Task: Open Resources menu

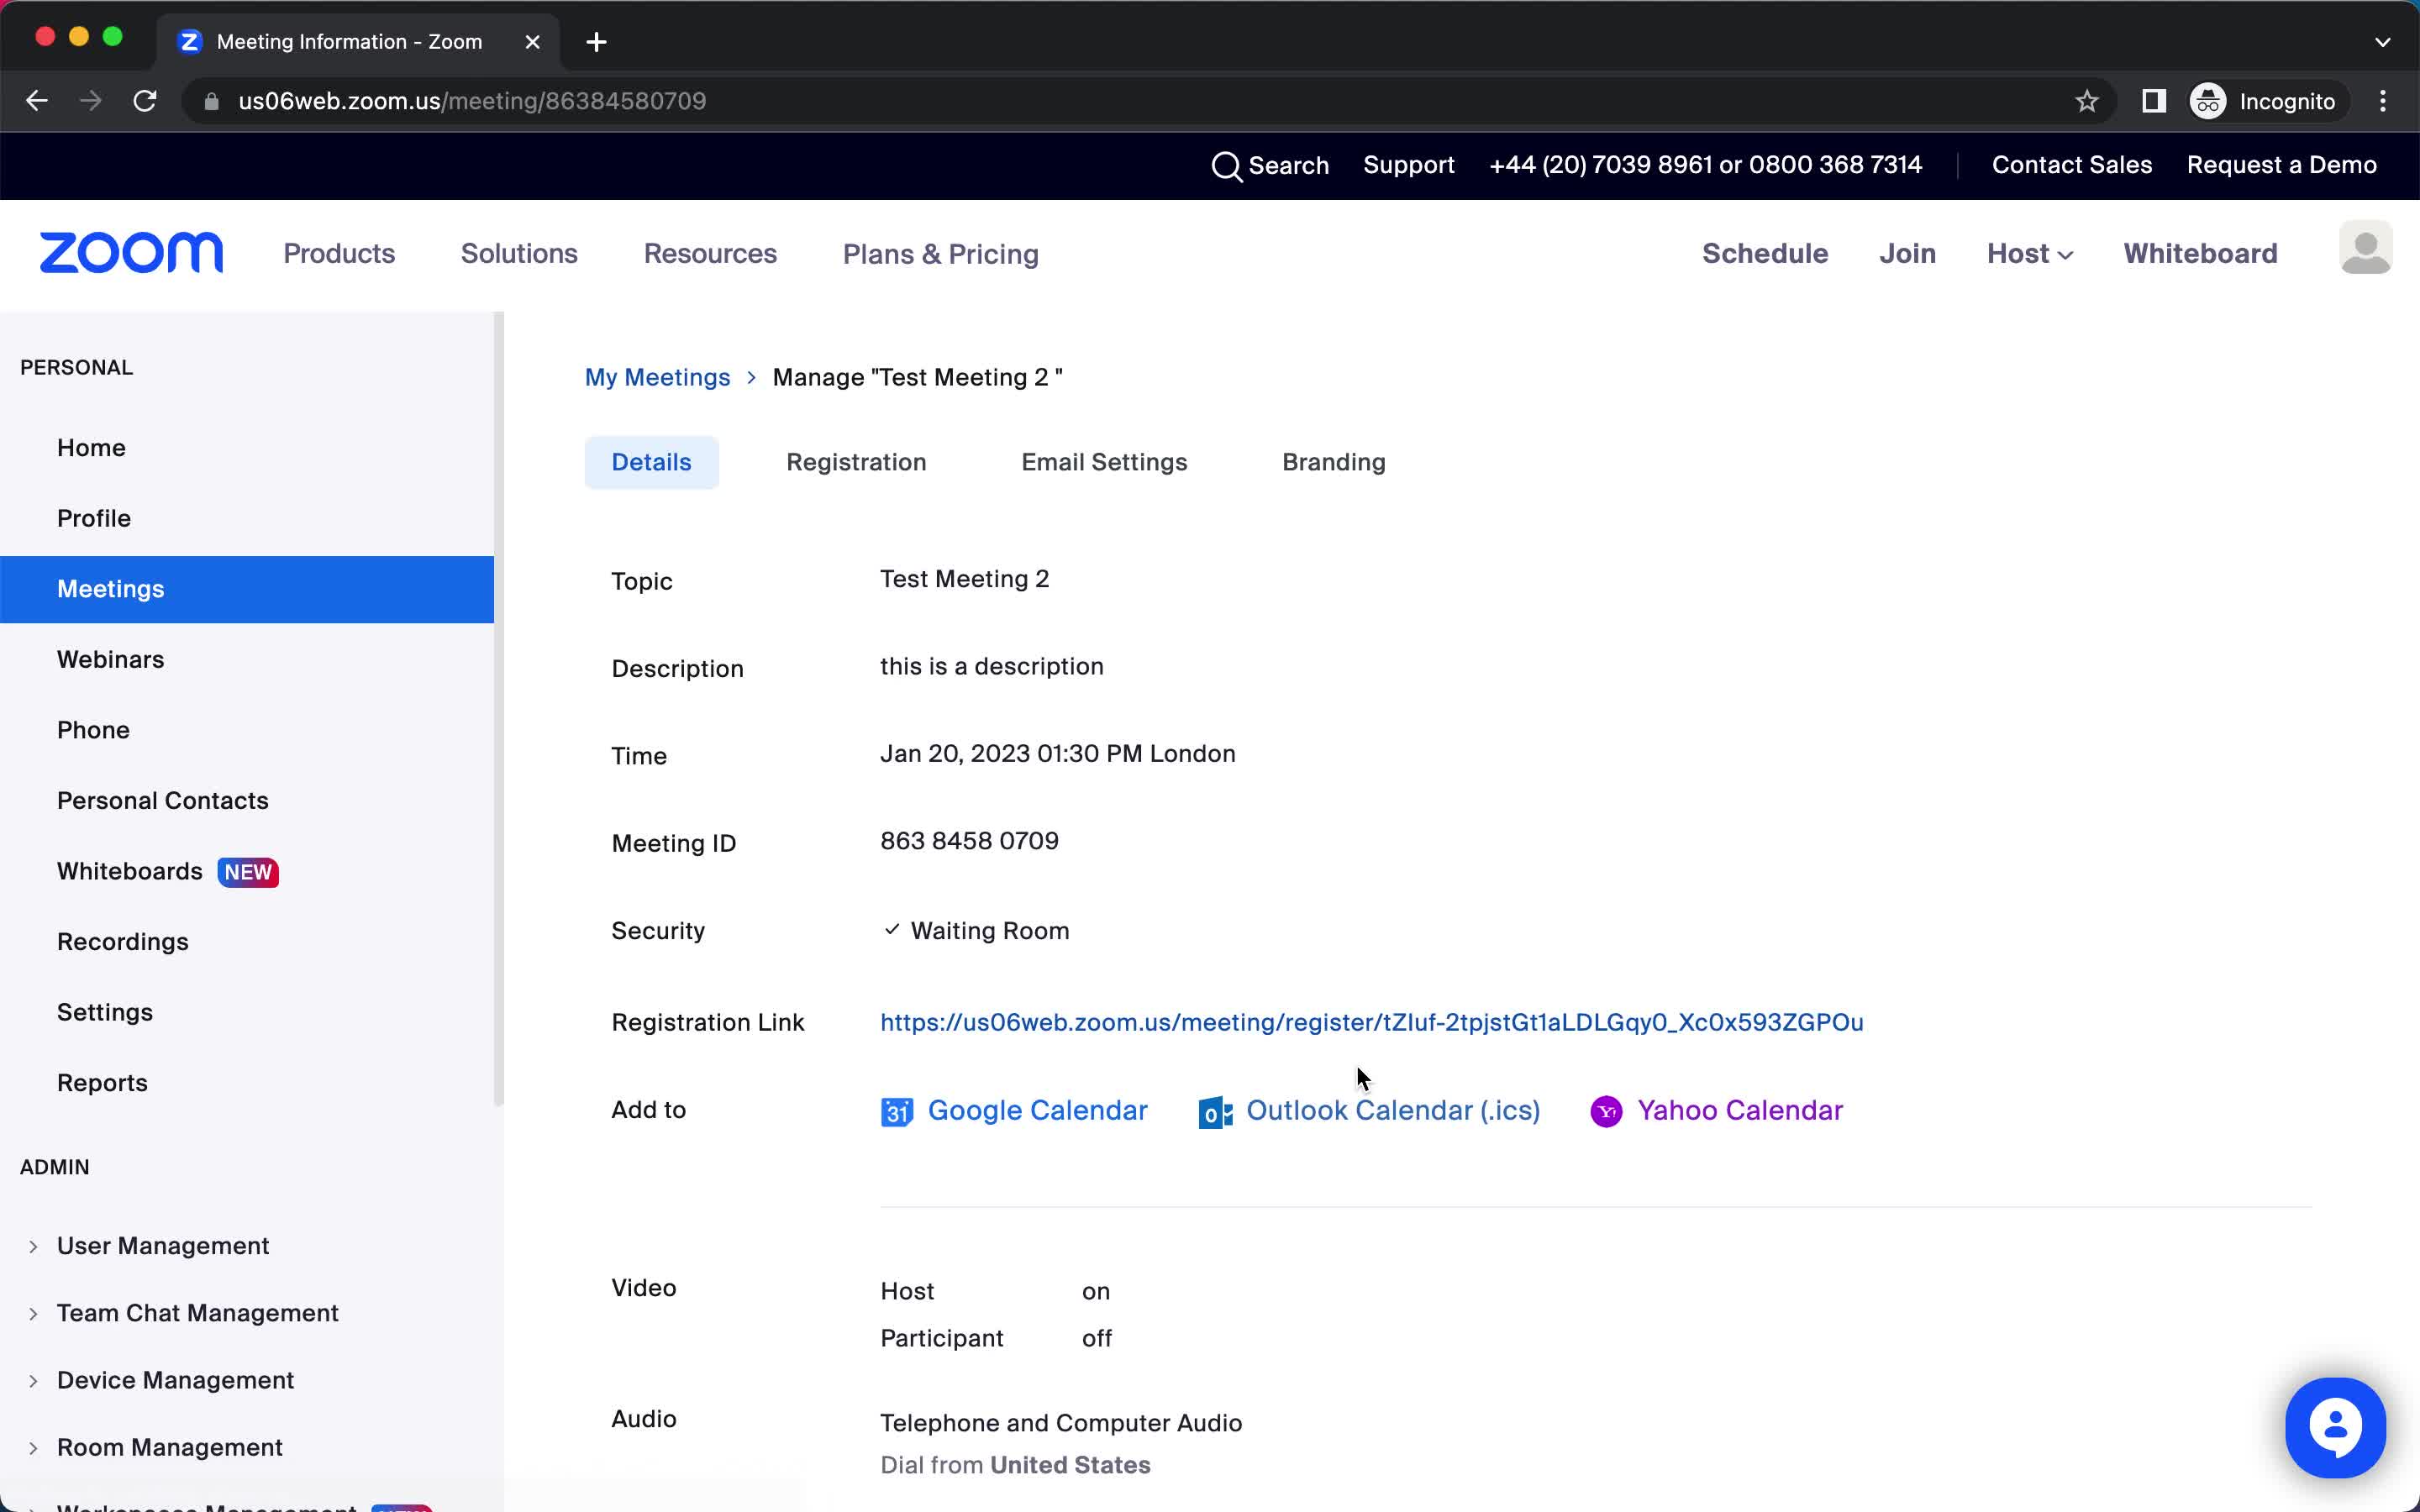Action: pos(710,254)
